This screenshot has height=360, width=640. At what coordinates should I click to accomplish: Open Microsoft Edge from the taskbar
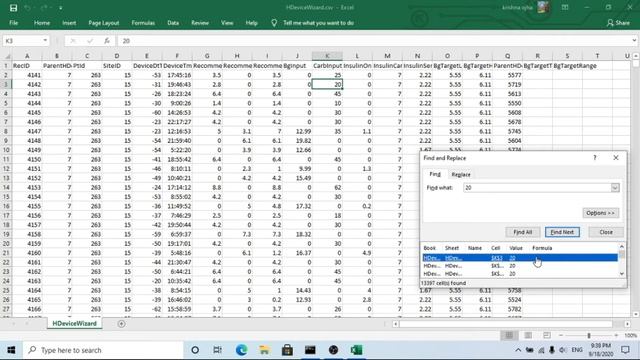[241, 350]
